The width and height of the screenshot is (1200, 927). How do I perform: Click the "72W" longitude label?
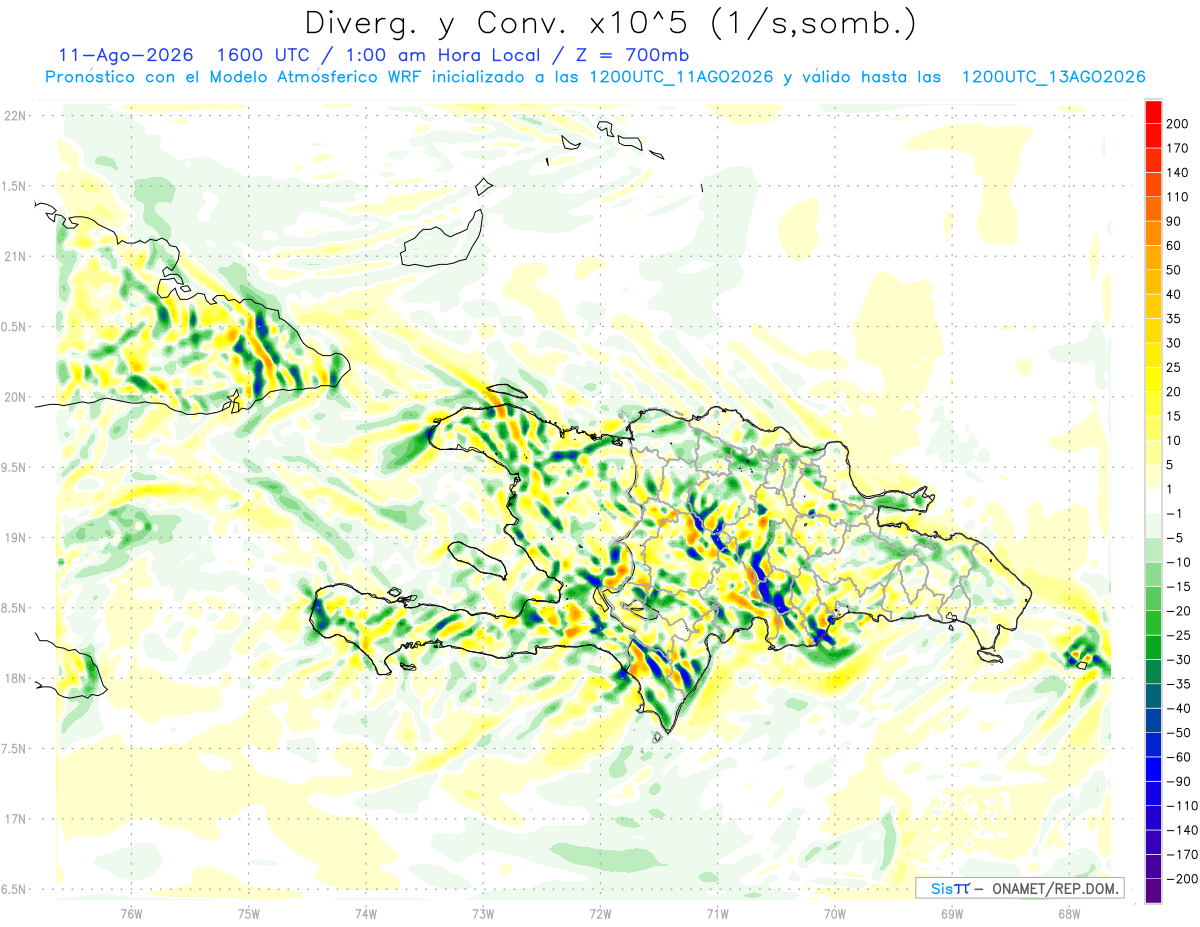[601, 913]
